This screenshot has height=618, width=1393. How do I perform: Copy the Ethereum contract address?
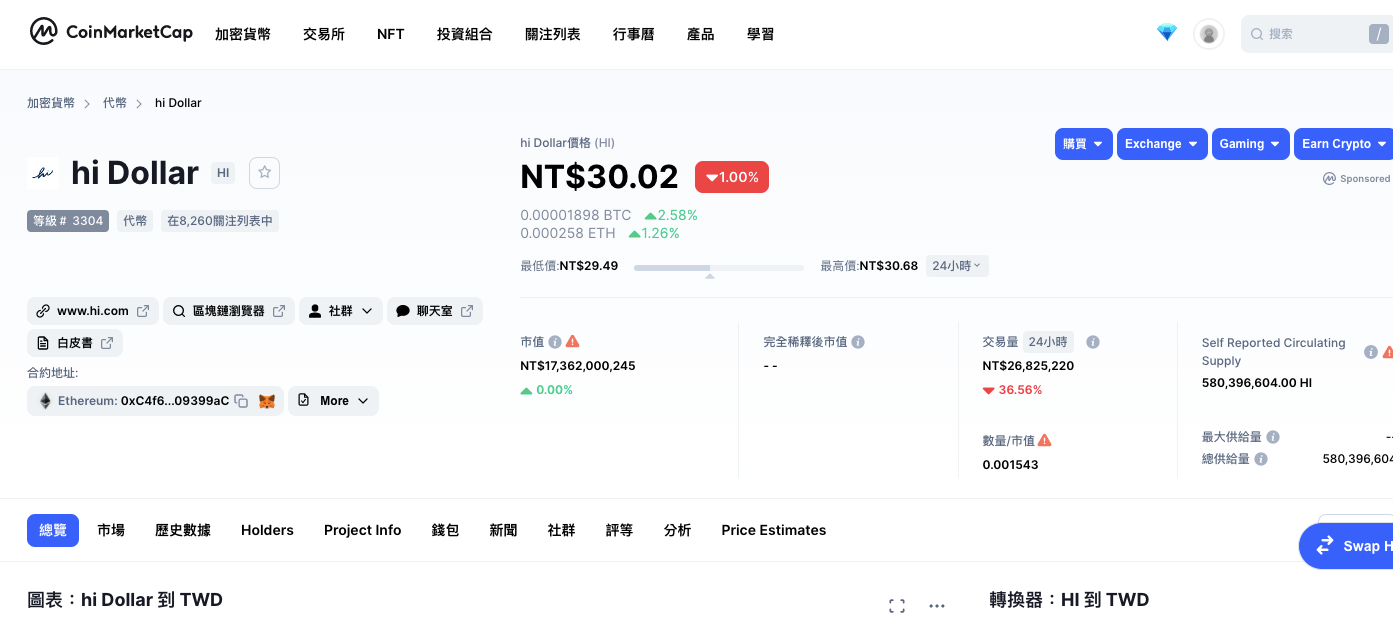tap(241, 401)
